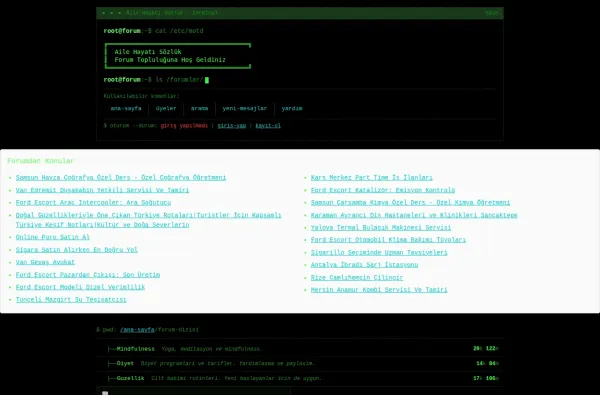Click the Diyet forum description text
The image size is (600, 395).
tap(228, 364)
